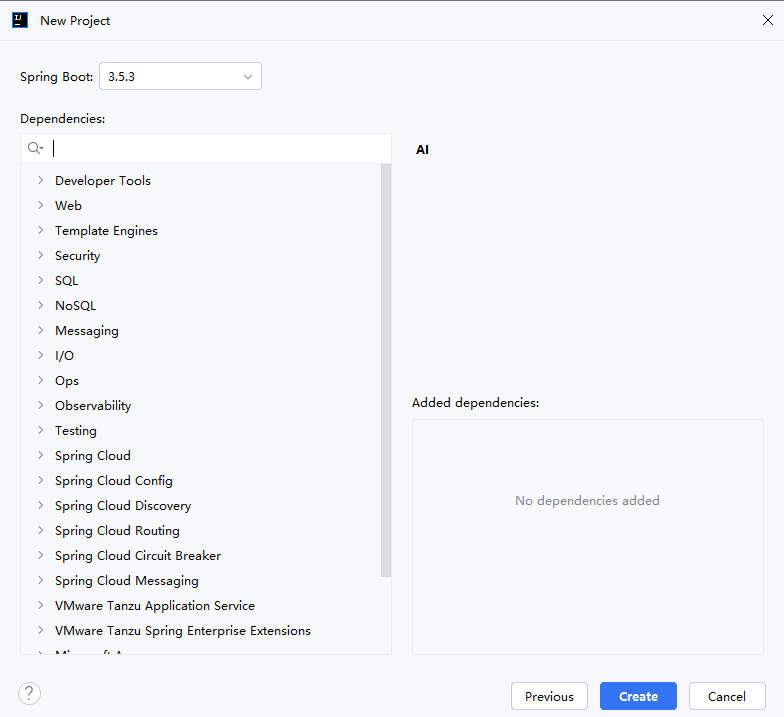Select the Security row
Viewport: 784px width, 717px height.
point(200,256)
